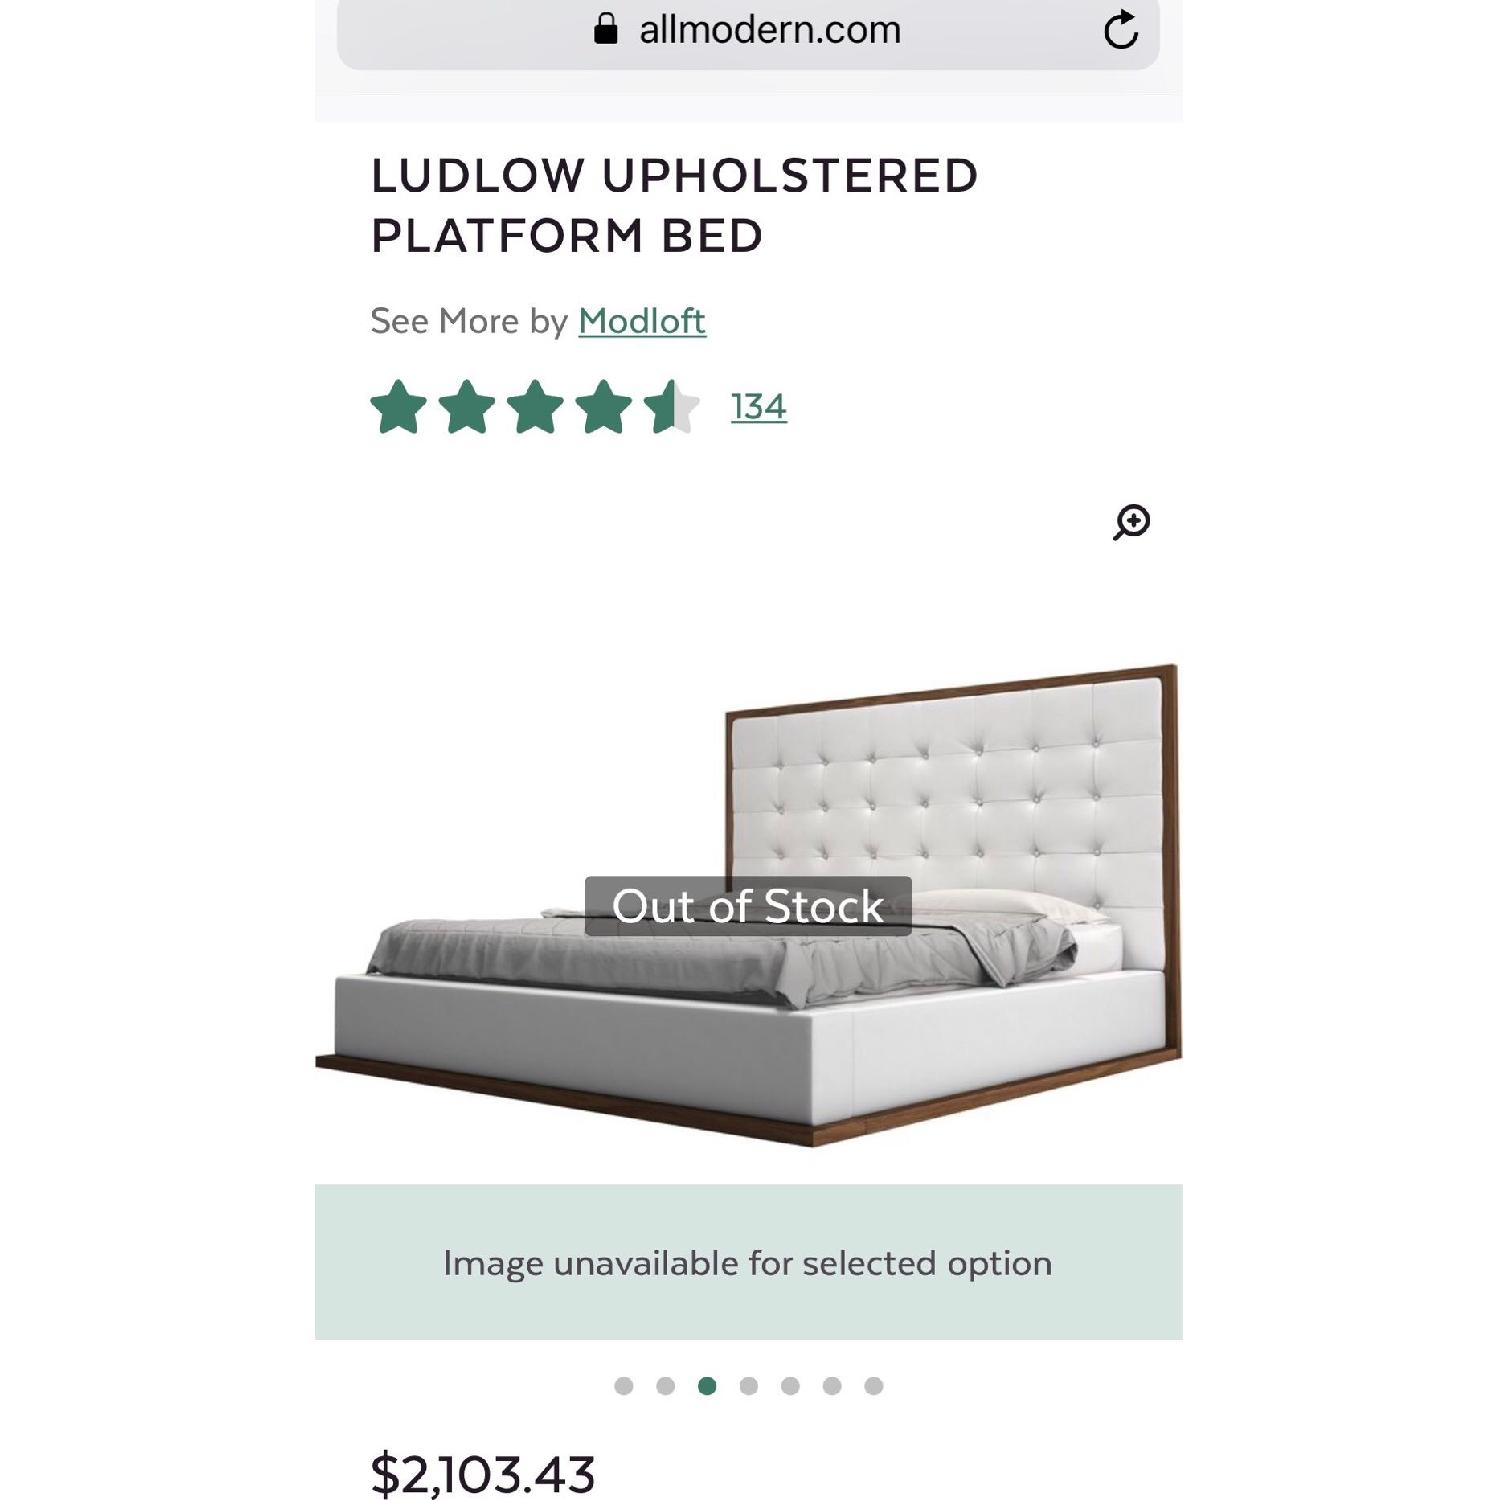Open the Modloft brand link
Viewport: 1500px width, 1500px height.
[x=644, y=321]
